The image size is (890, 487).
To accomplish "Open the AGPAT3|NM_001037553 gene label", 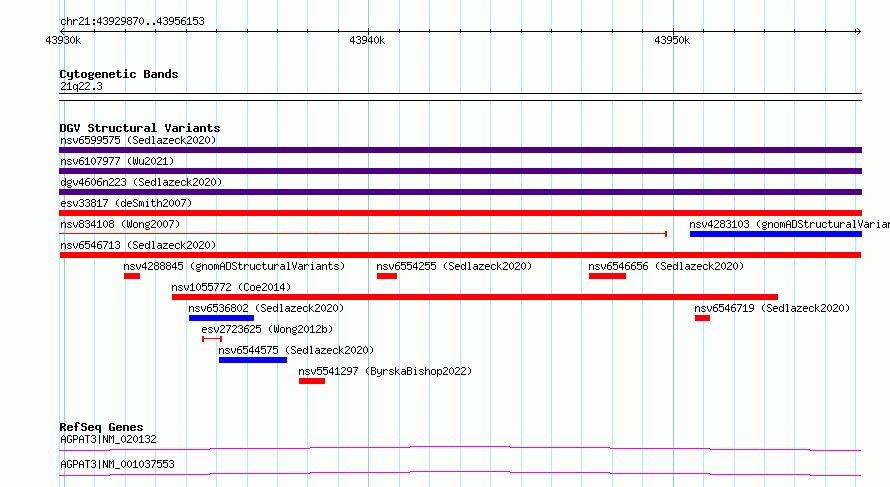I will (x=117, y=464).
